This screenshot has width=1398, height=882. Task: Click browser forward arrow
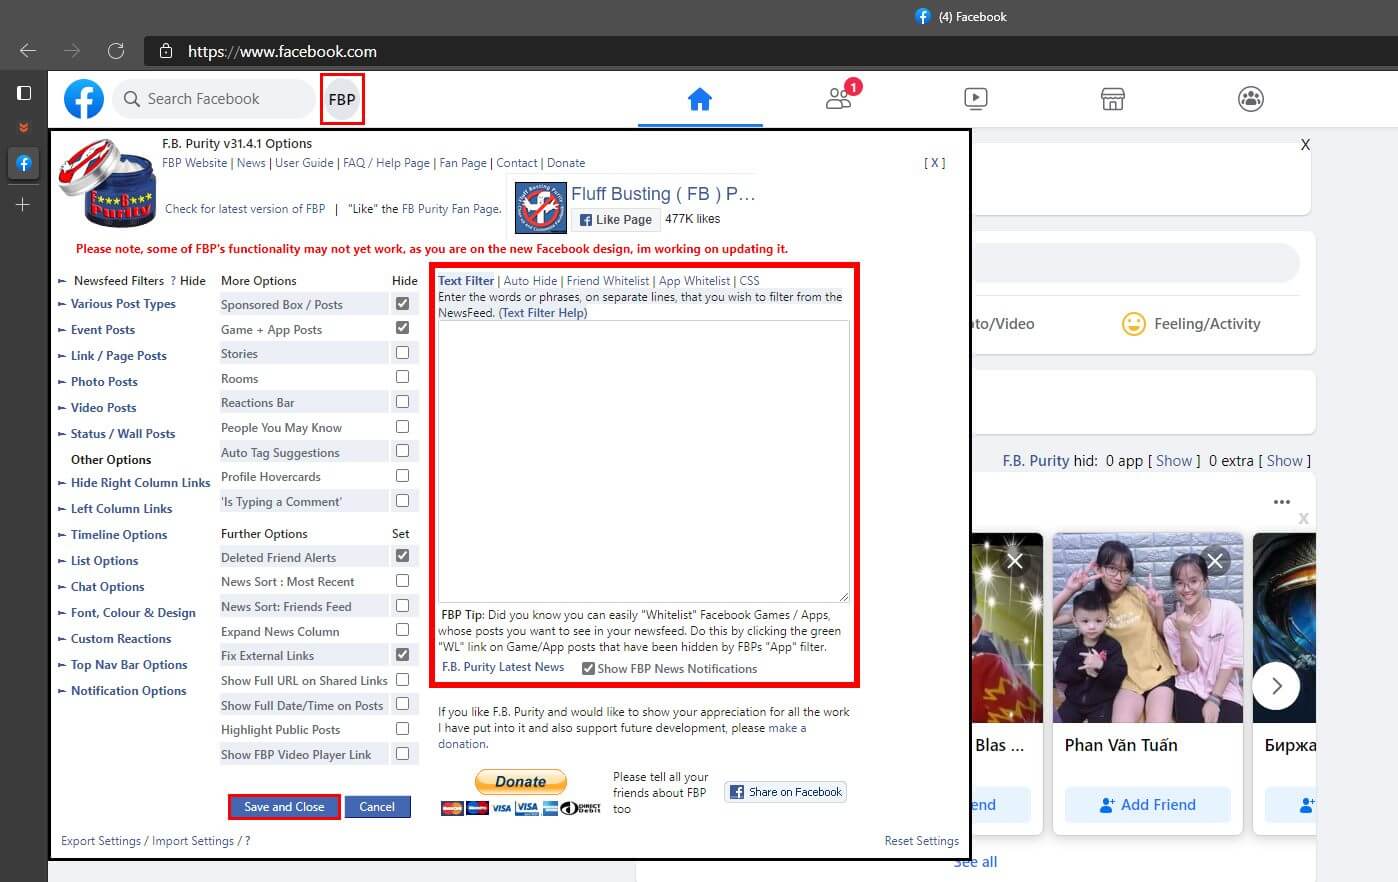[72, 51]
